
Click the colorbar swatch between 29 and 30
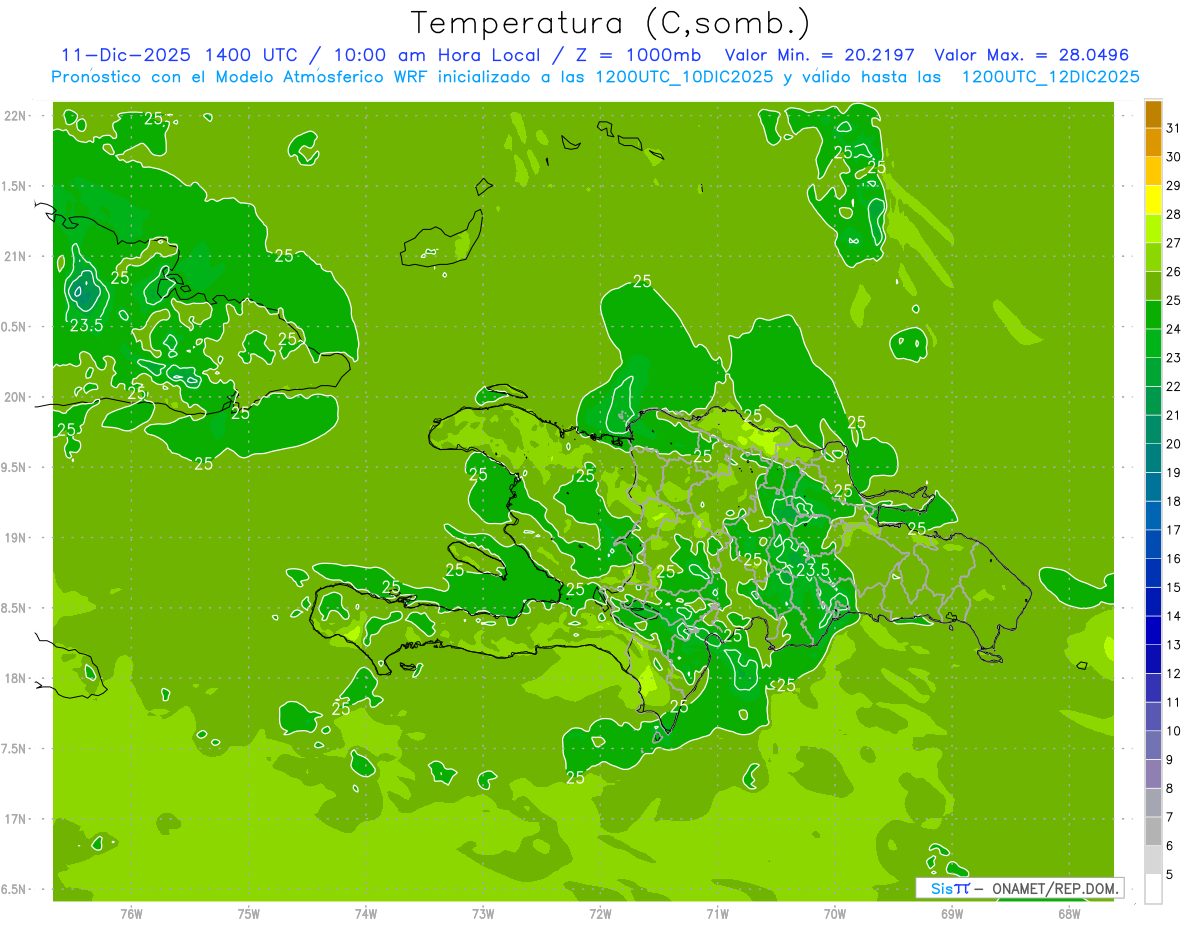pyautogui.click(x=1153, y=171)
